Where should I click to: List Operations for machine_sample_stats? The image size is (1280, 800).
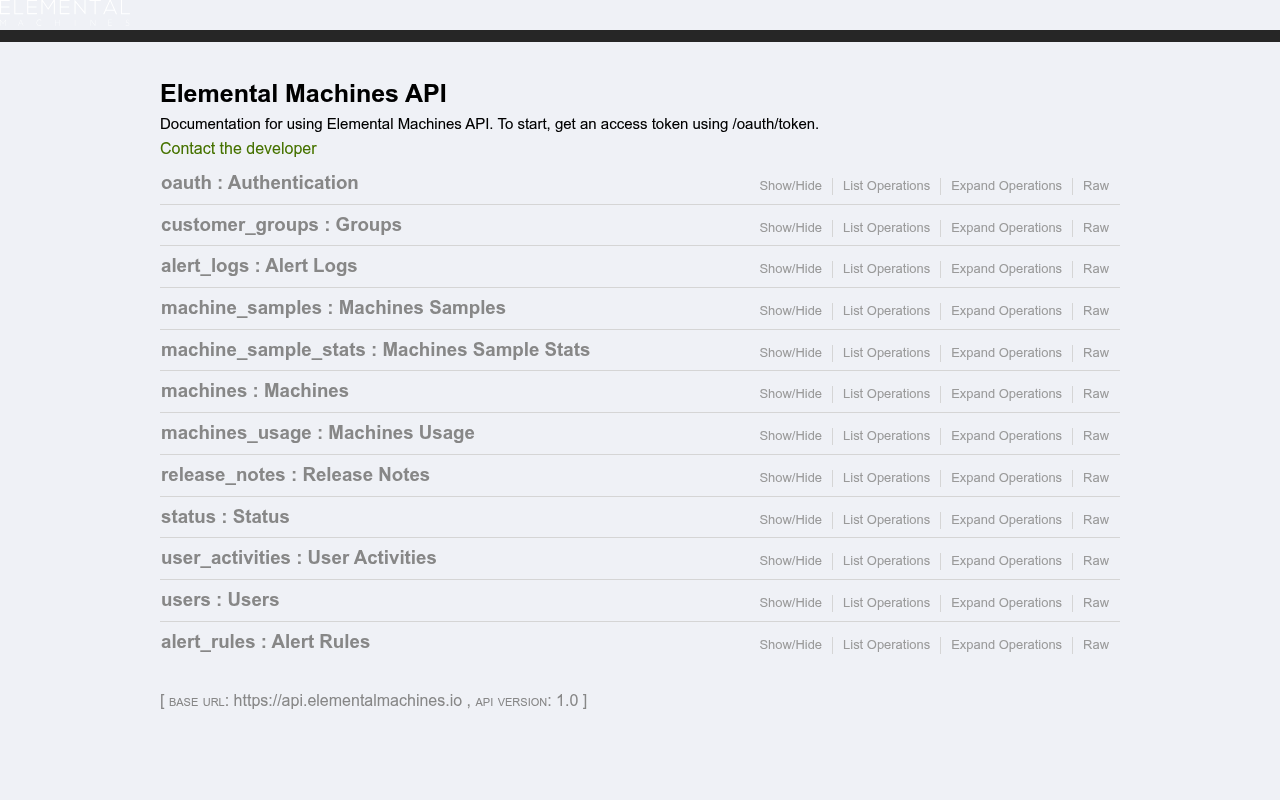click(x=886, y=353)
